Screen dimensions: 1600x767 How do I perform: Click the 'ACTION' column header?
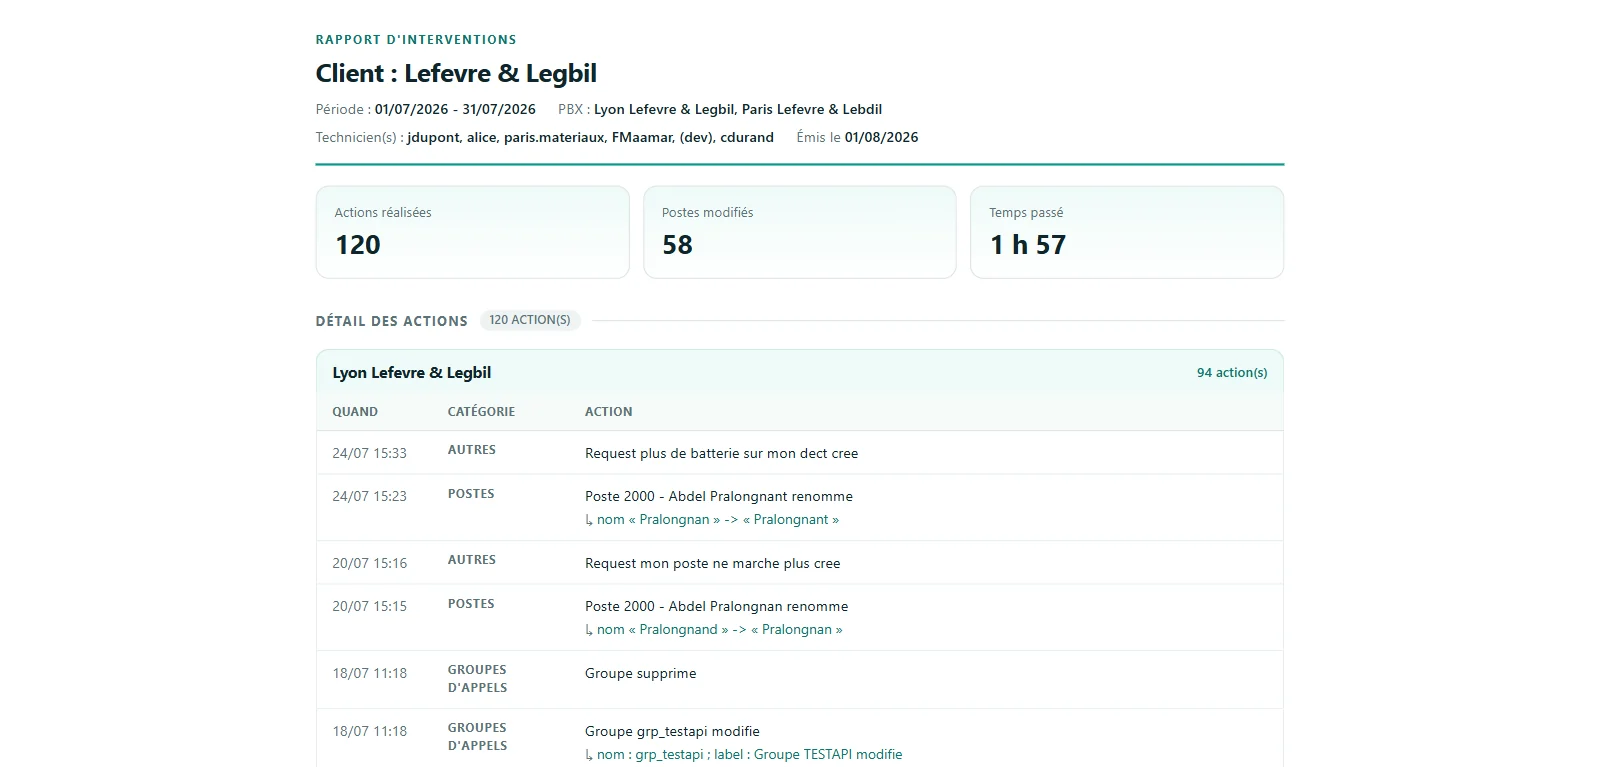click(x=609, y=412)
